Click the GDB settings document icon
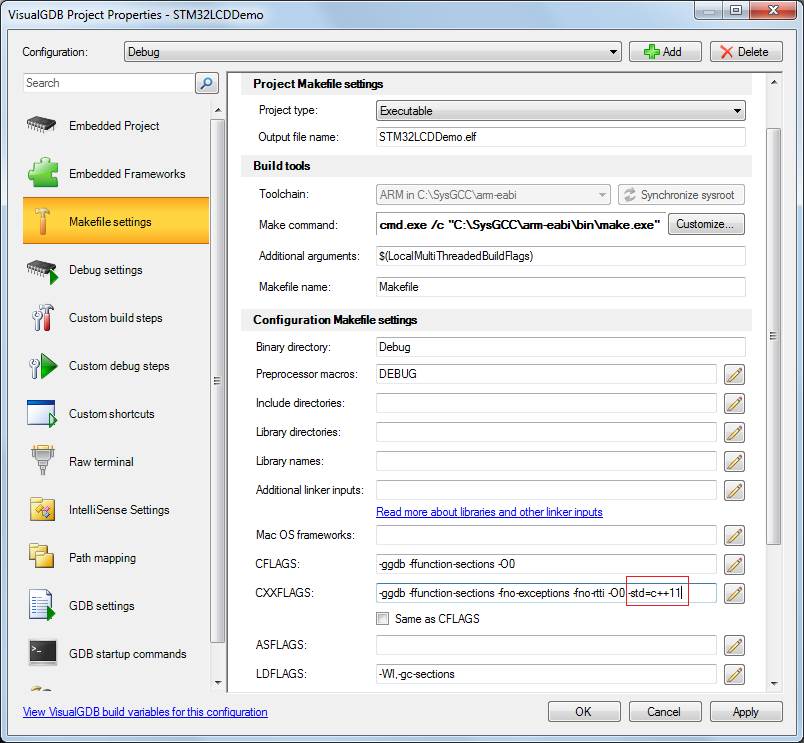This screenshot has width=804, height=743. click(42, 605)
